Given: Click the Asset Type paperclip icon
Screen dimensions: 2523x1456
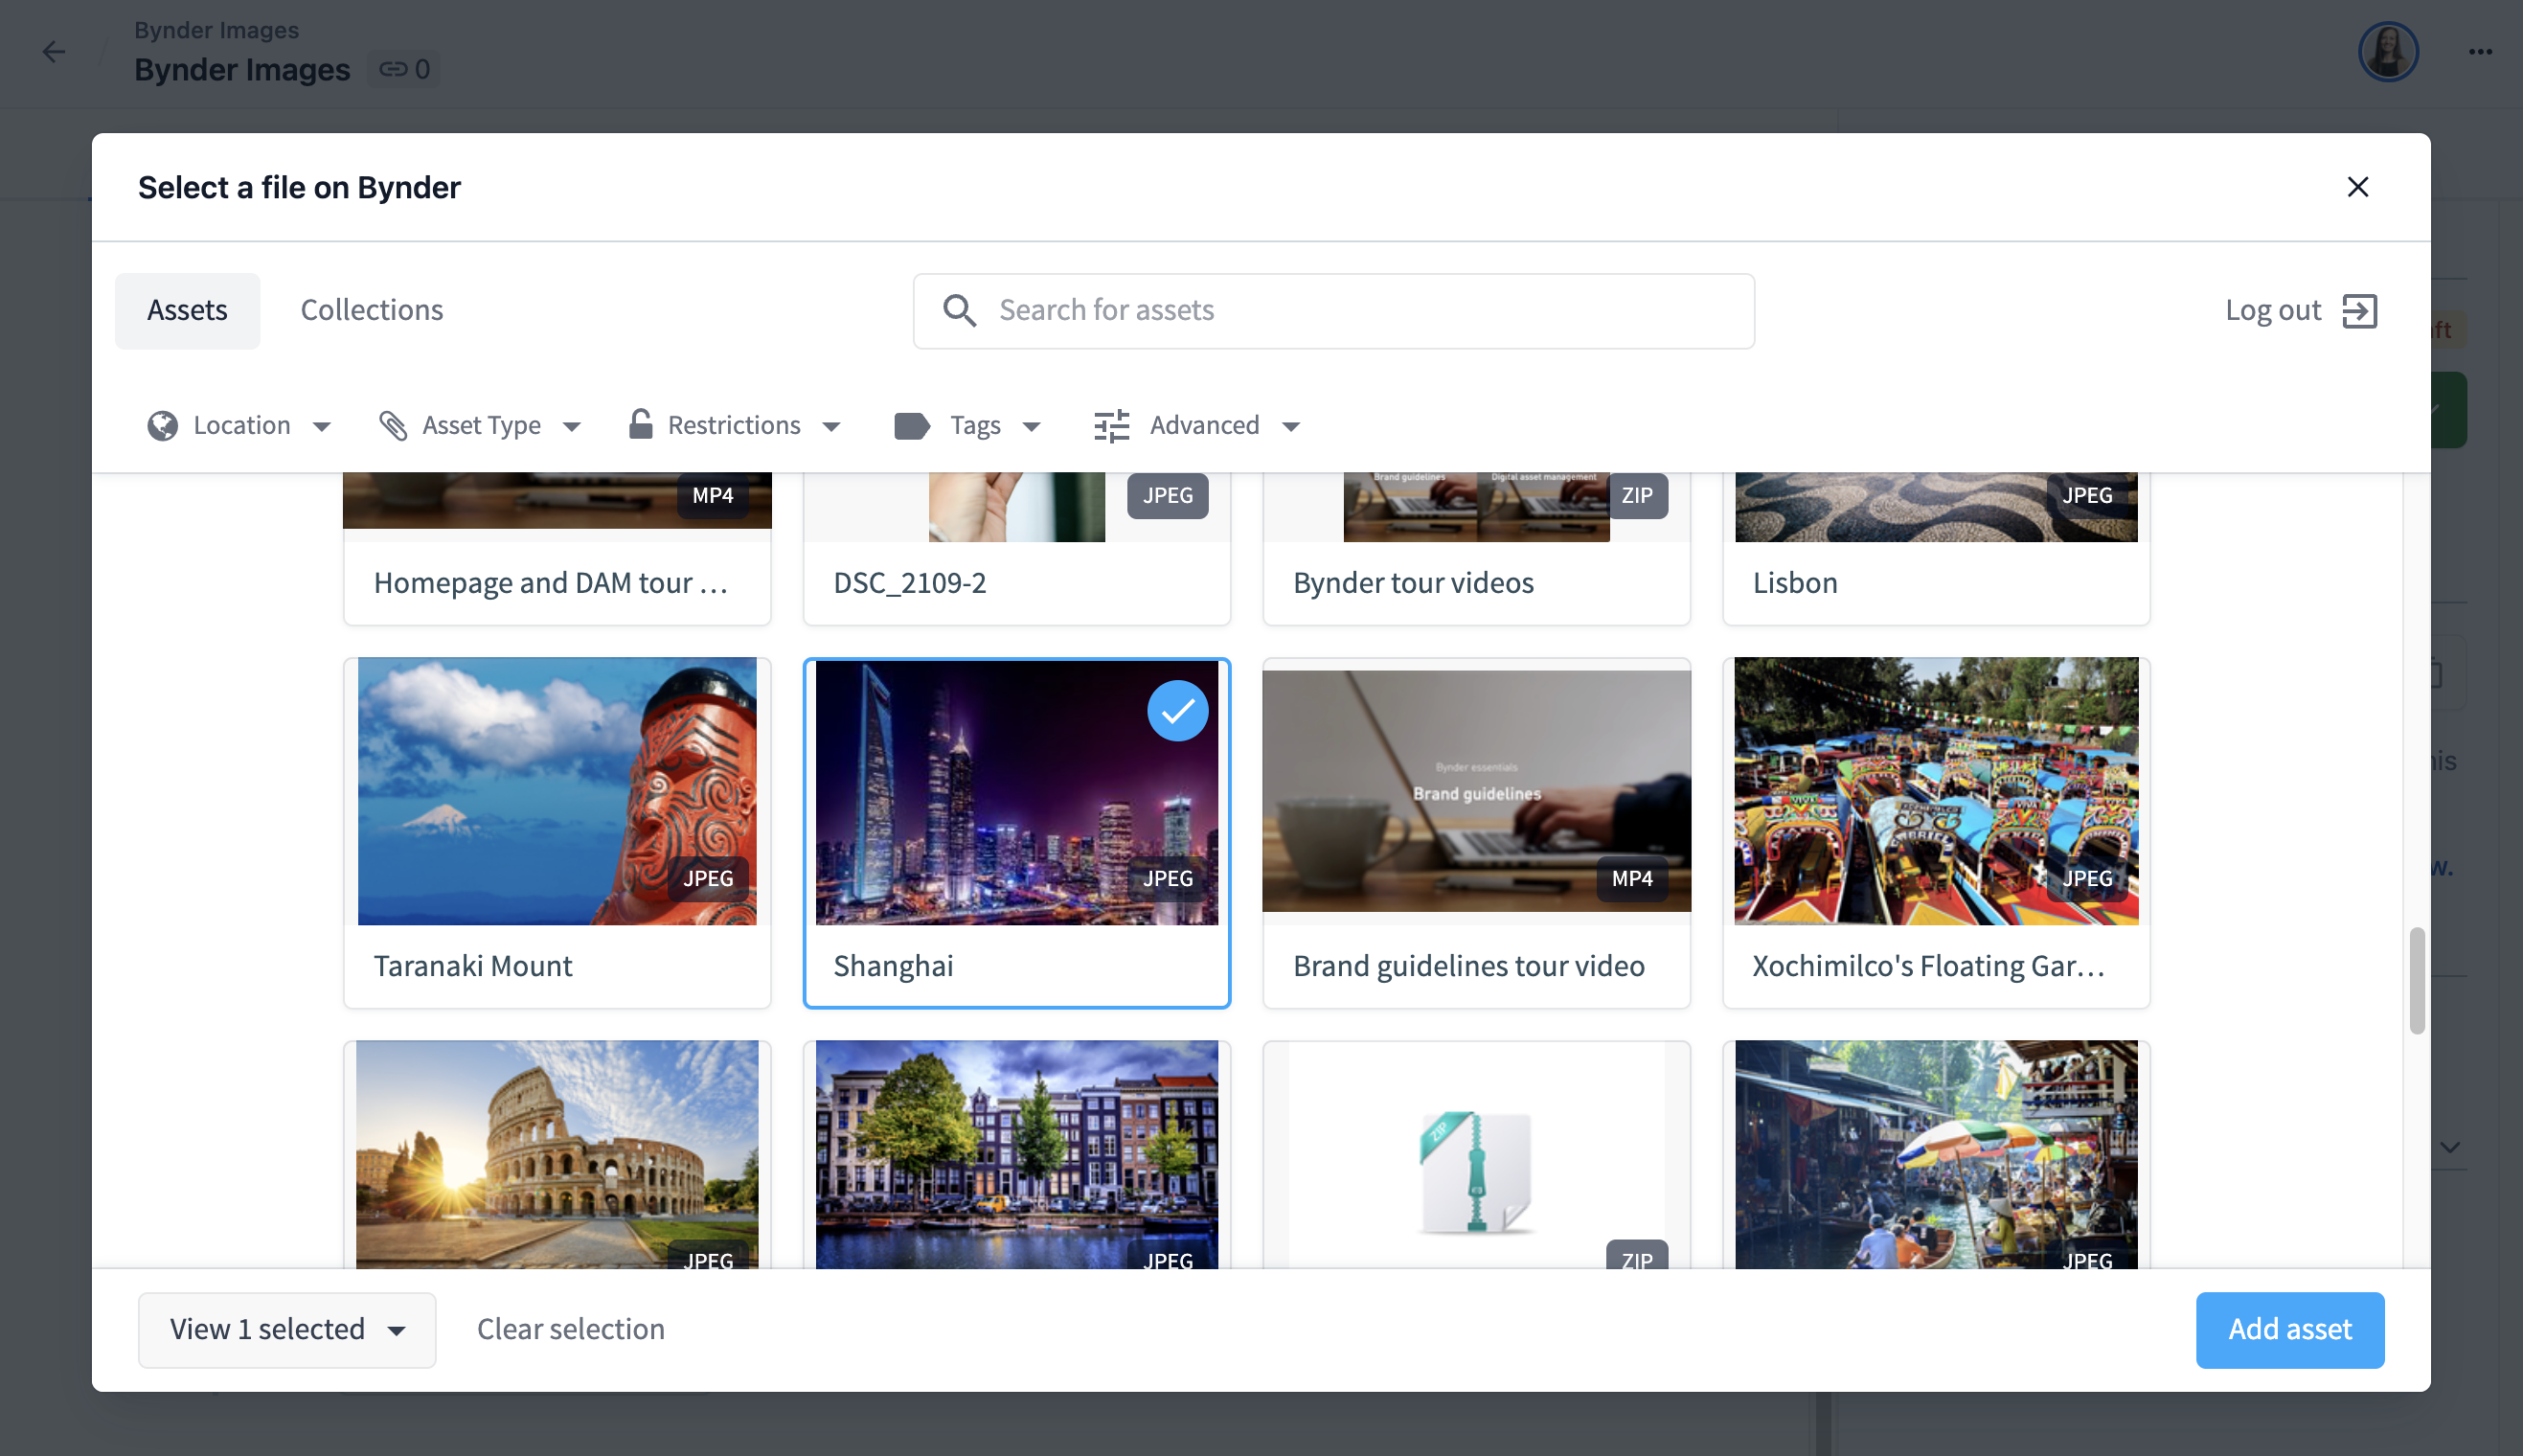Looking at the screenshot, I should 392,426.
